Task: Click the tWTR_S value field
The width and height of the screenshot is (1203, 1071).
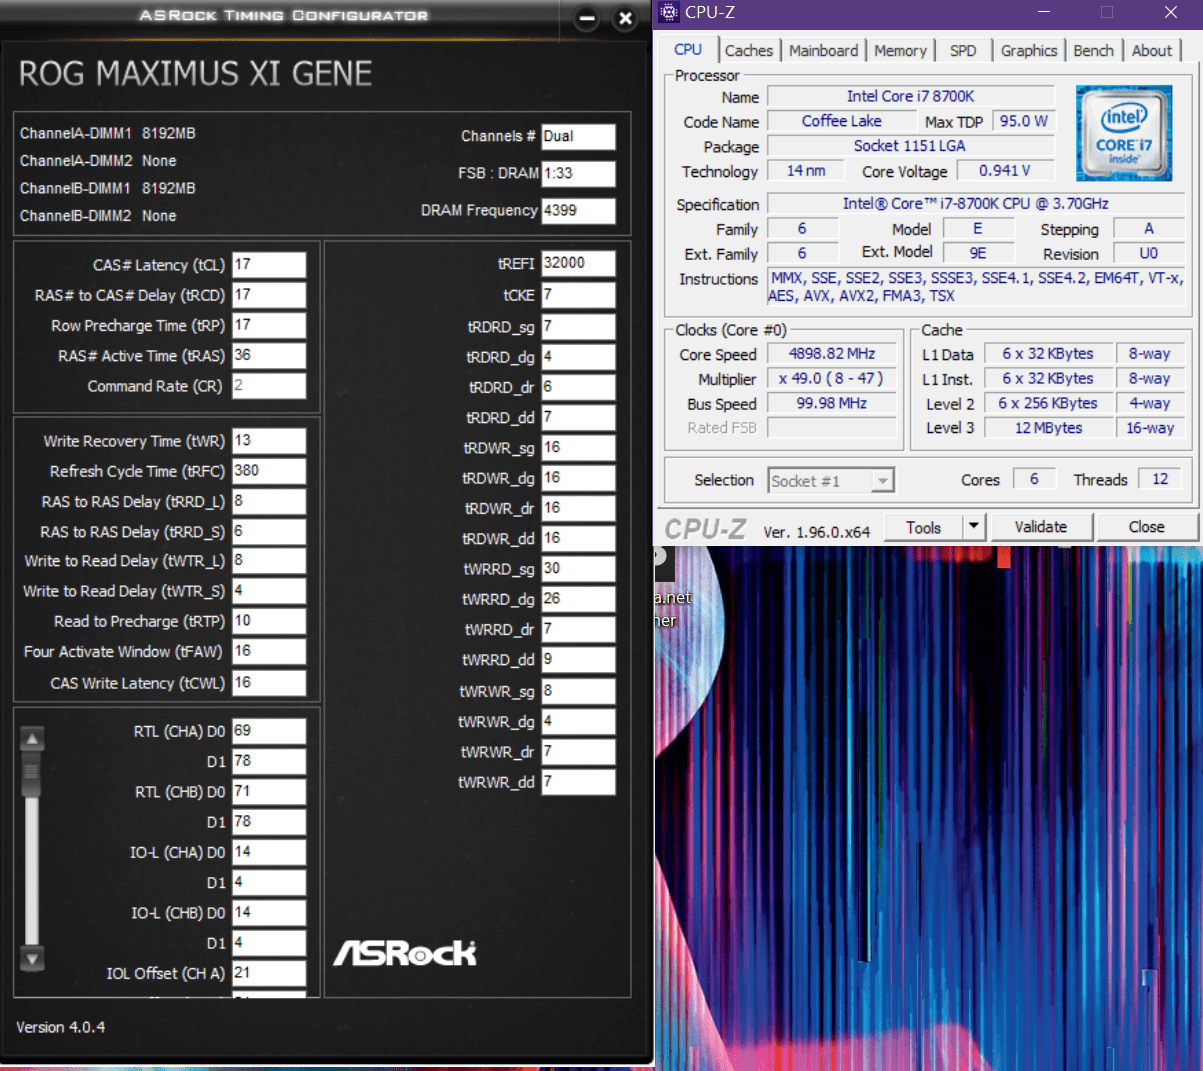Action: pos(269,591)
